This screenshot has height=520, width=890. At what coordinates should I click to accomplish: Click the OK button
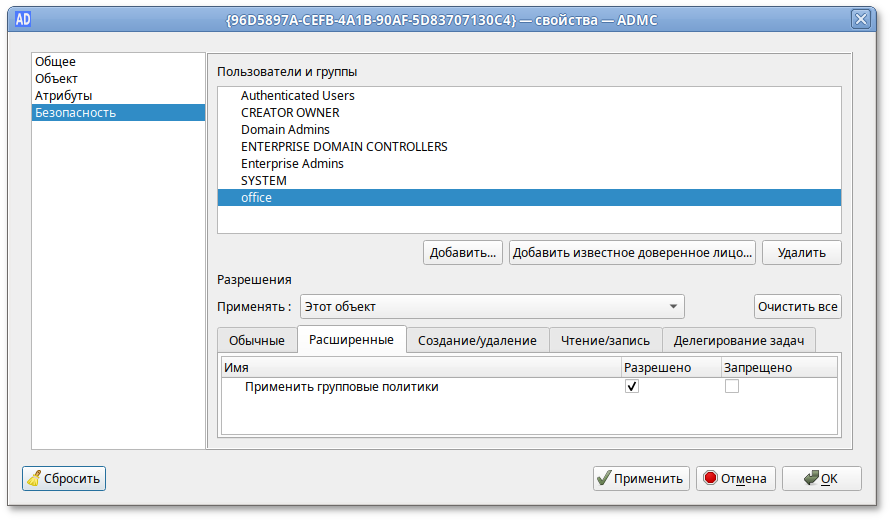822,479
